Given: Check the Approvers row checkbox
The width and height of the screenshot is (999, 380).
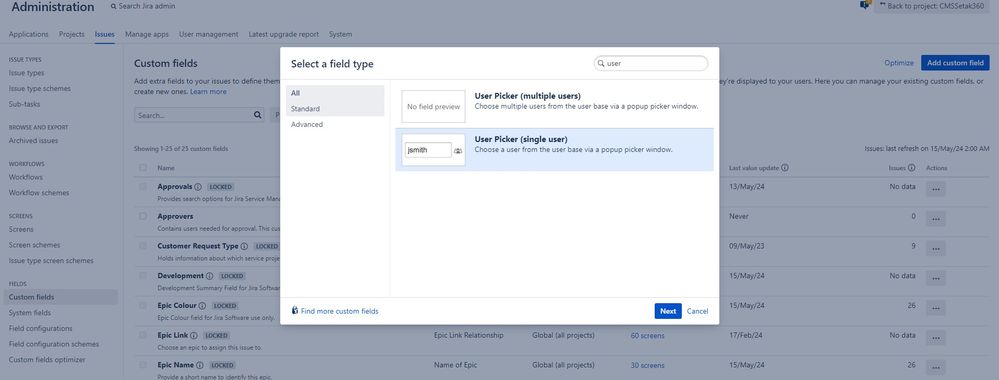Looking at the screenshot, I should [143, 216].
